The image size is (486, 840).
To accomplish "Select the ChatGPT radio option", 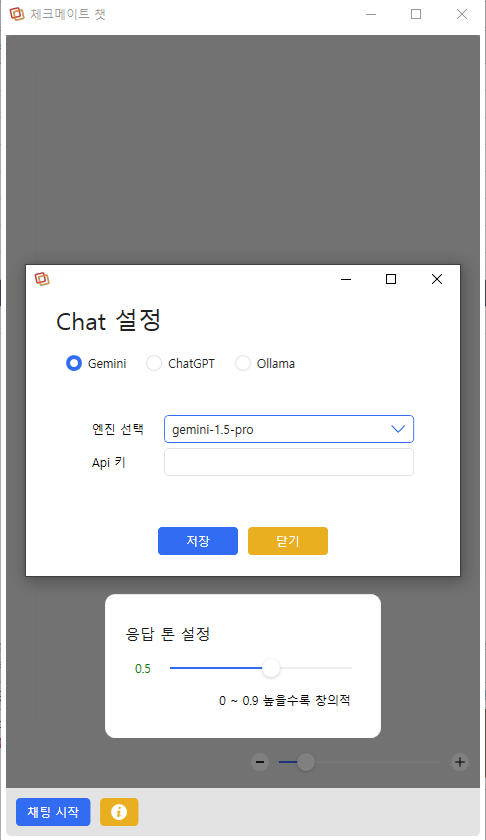I will point(154,363).
